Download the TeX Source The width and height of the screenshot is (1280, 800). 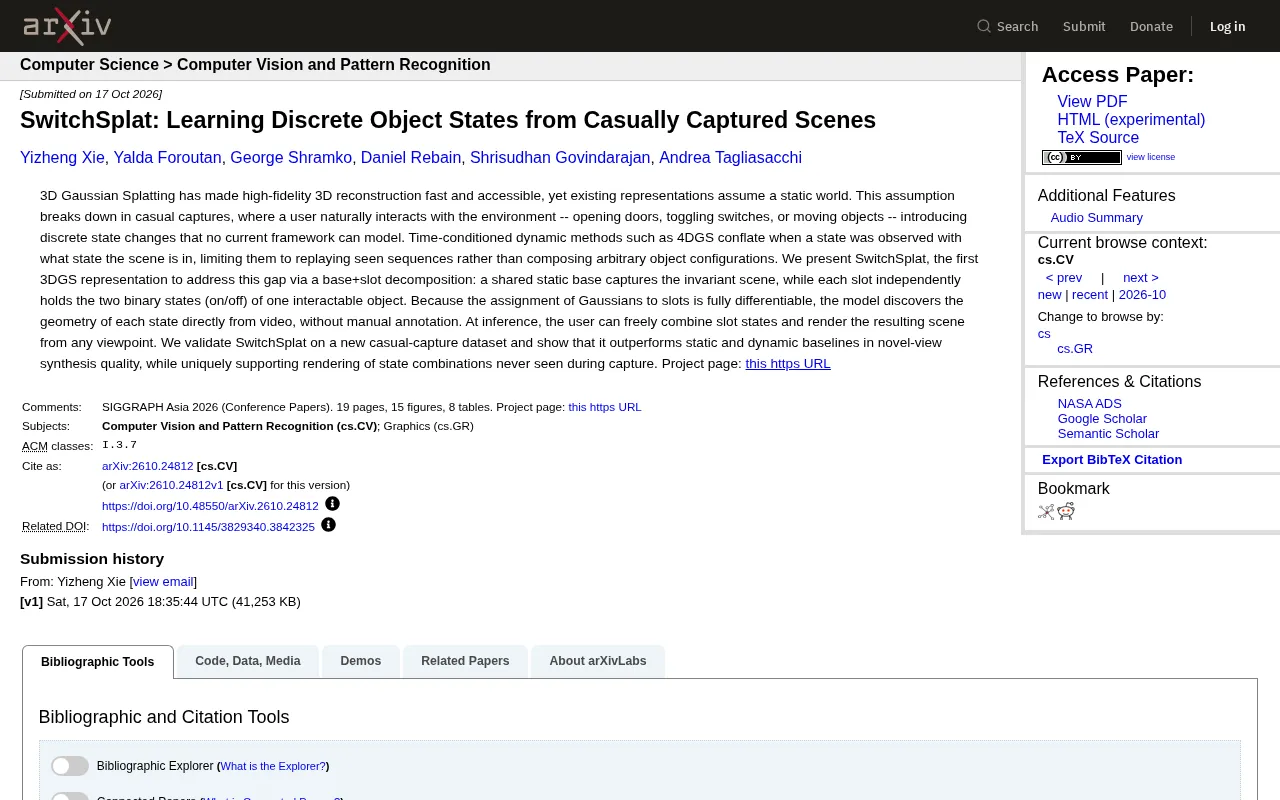point(1098,138)
